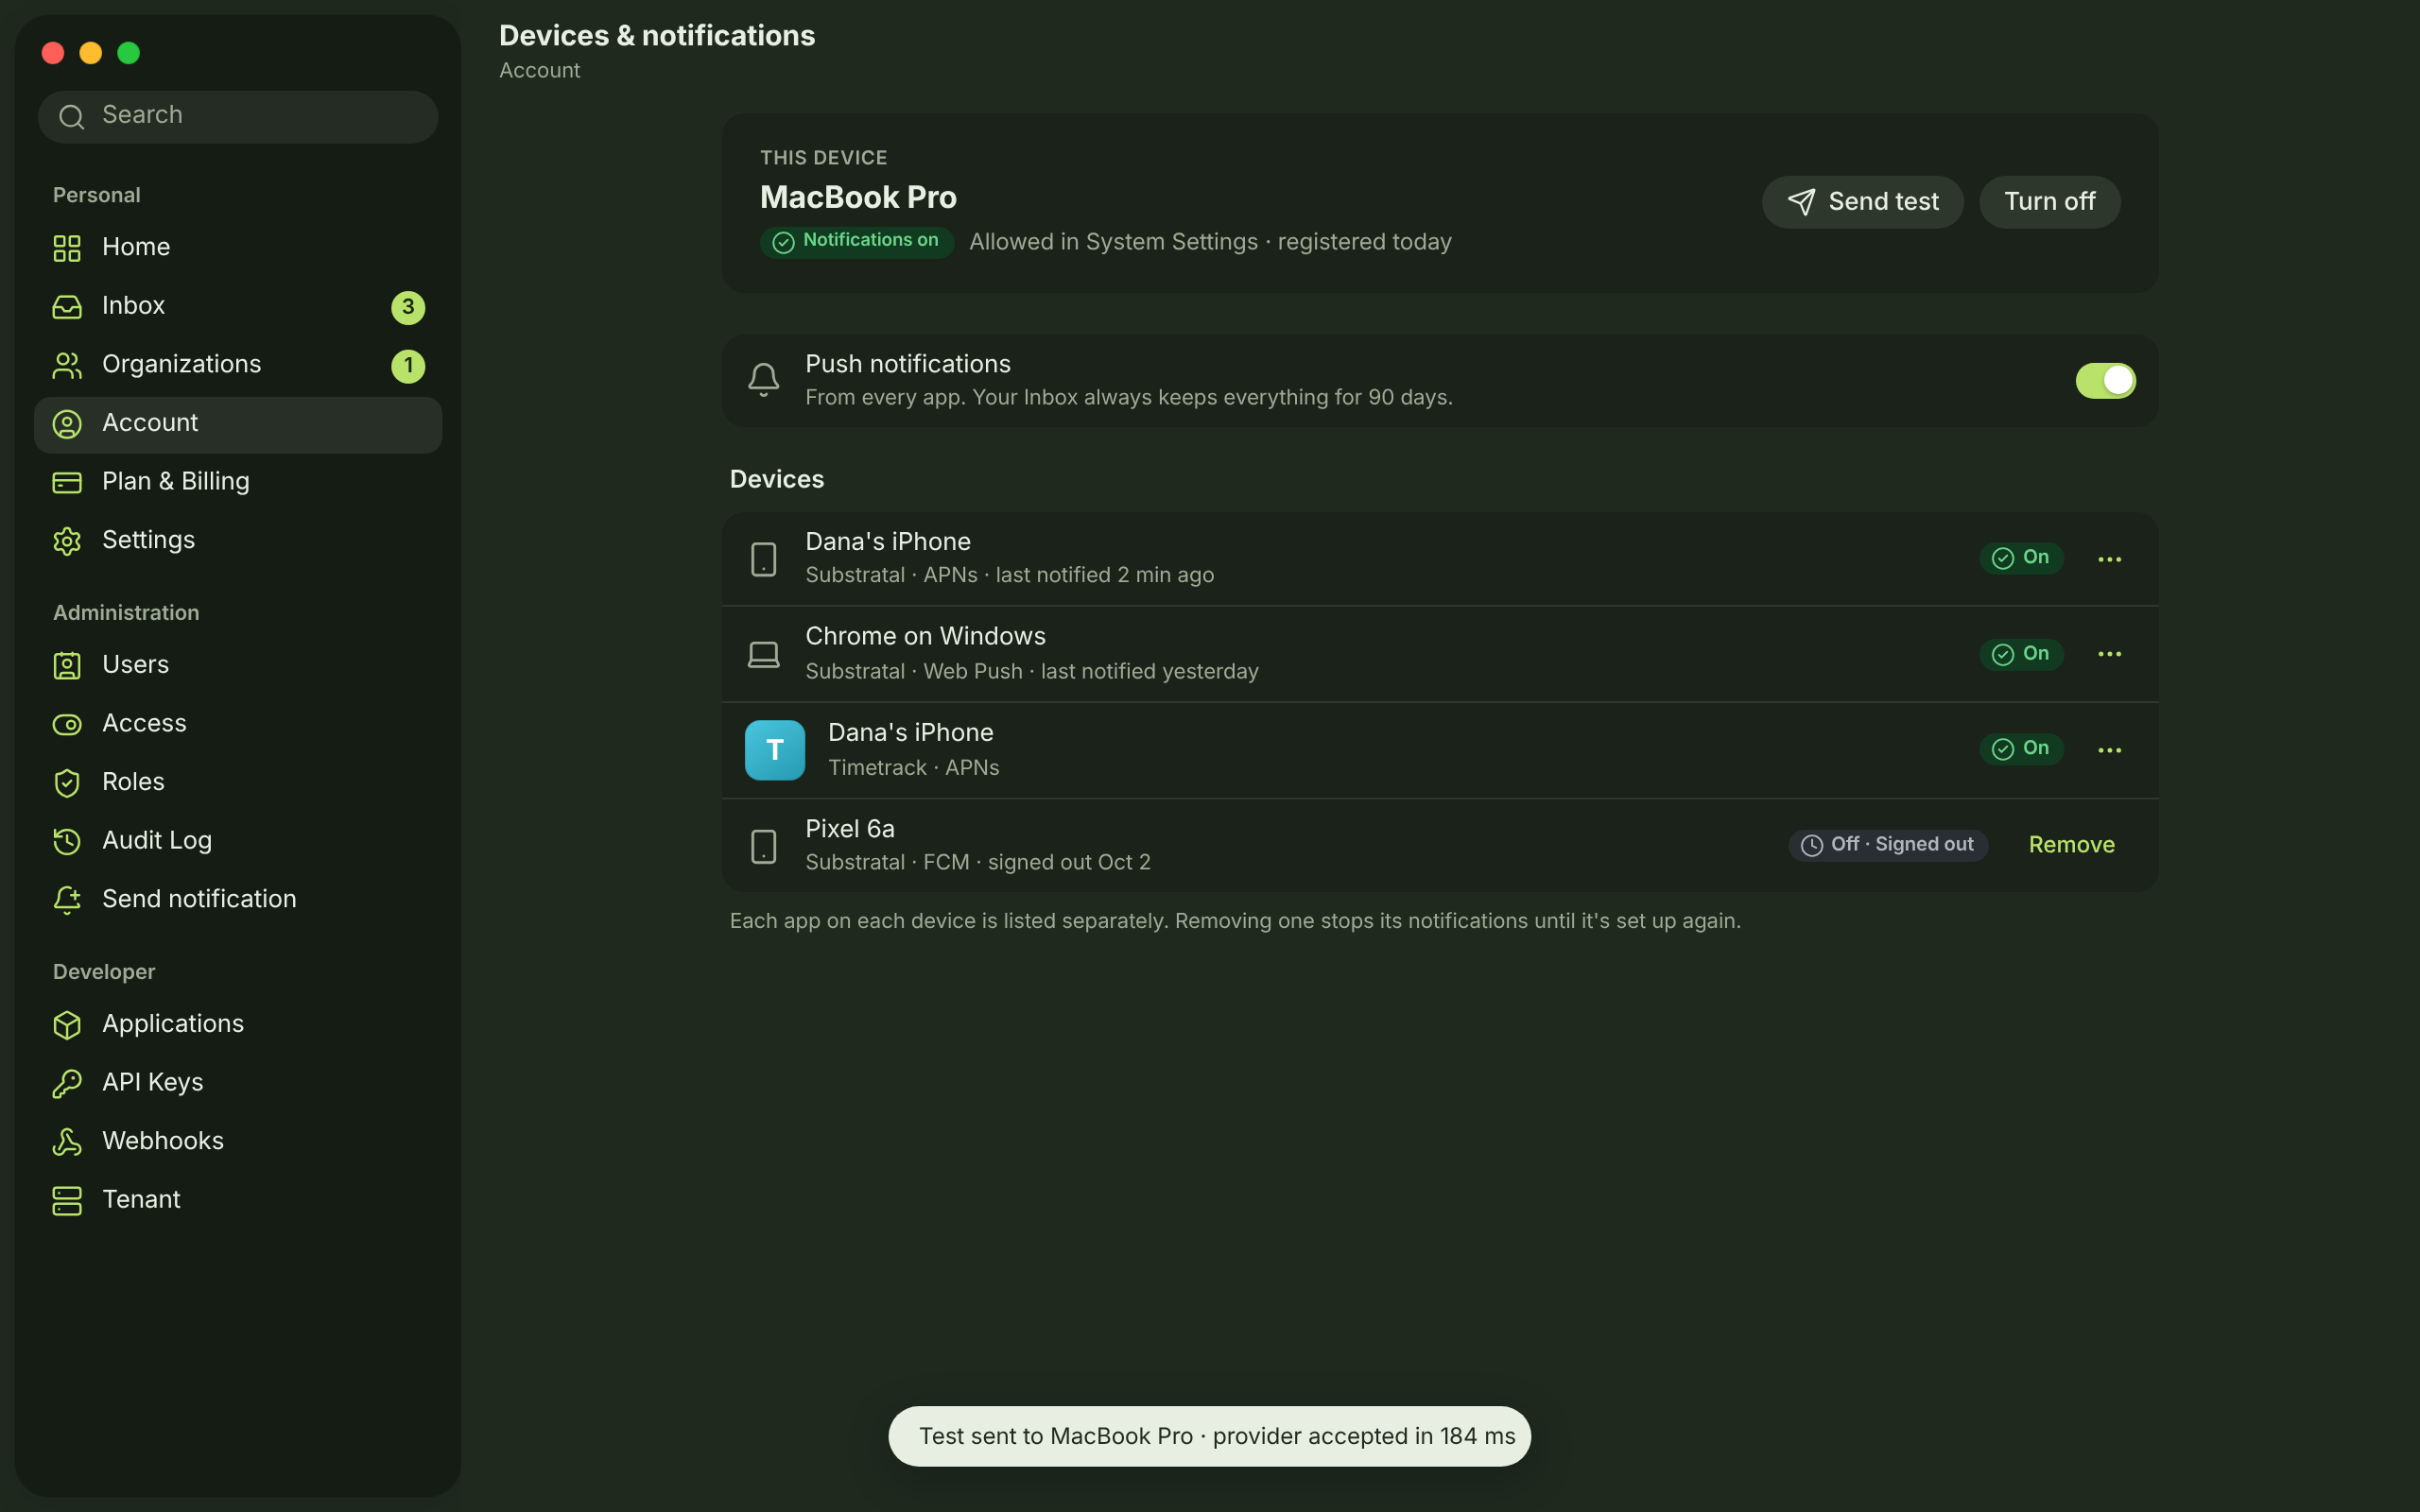Click the Organizations people icon
The image size is (2420, 1512).
click(67, 365)
